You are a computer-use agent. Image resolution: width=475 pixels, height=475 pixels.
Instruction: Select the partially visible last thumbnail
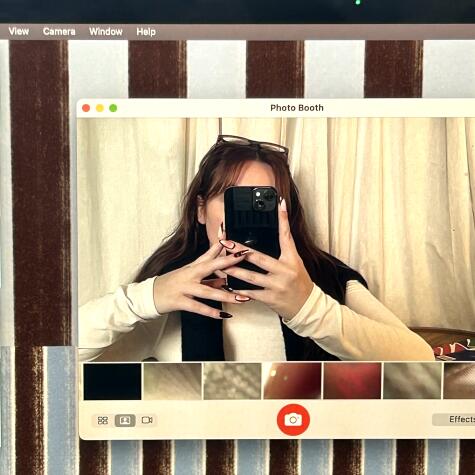coord(459,381)
